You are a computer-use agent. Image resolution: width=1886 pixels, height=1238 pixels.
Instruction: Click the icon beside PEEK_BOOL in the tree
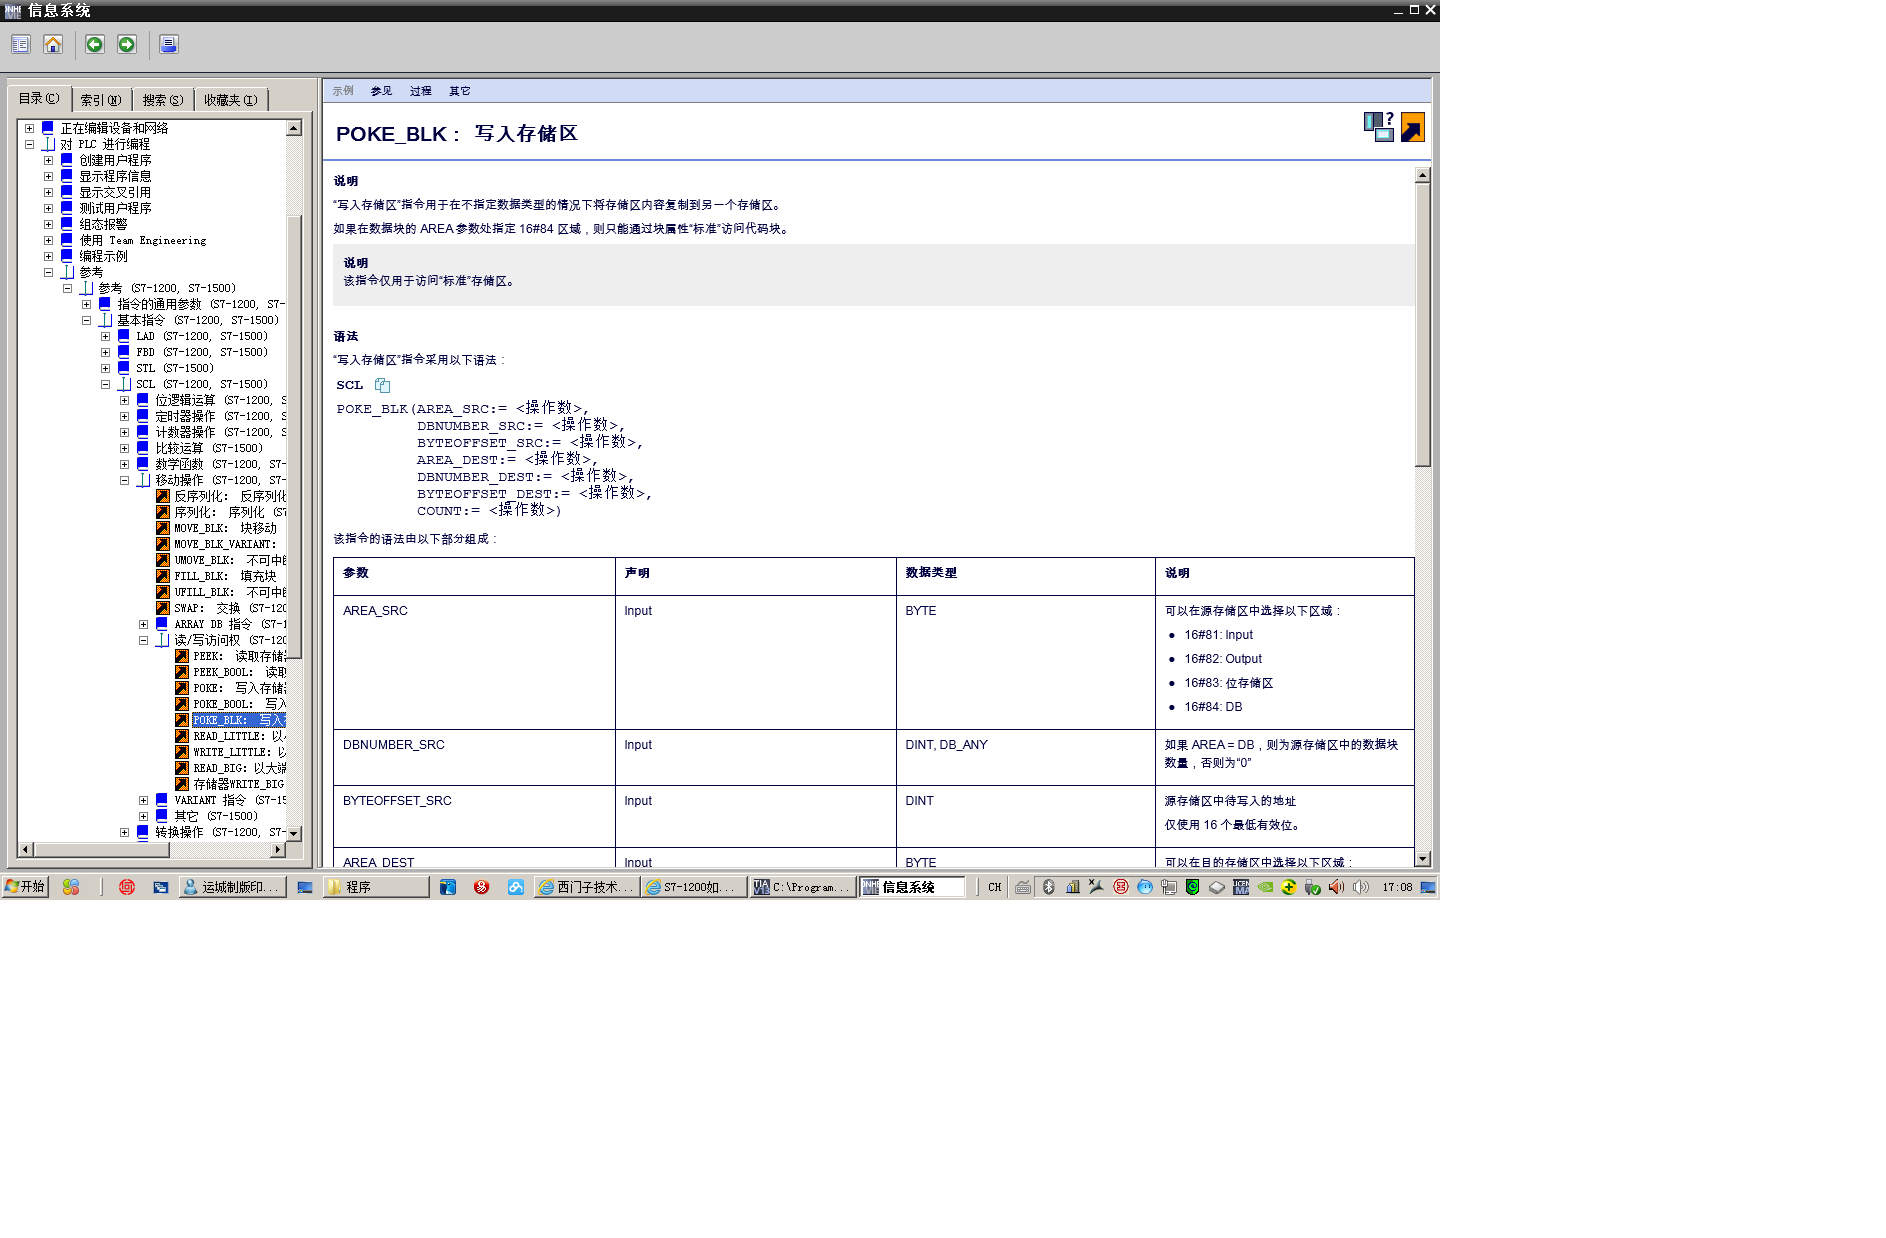[x=182, y=672]
